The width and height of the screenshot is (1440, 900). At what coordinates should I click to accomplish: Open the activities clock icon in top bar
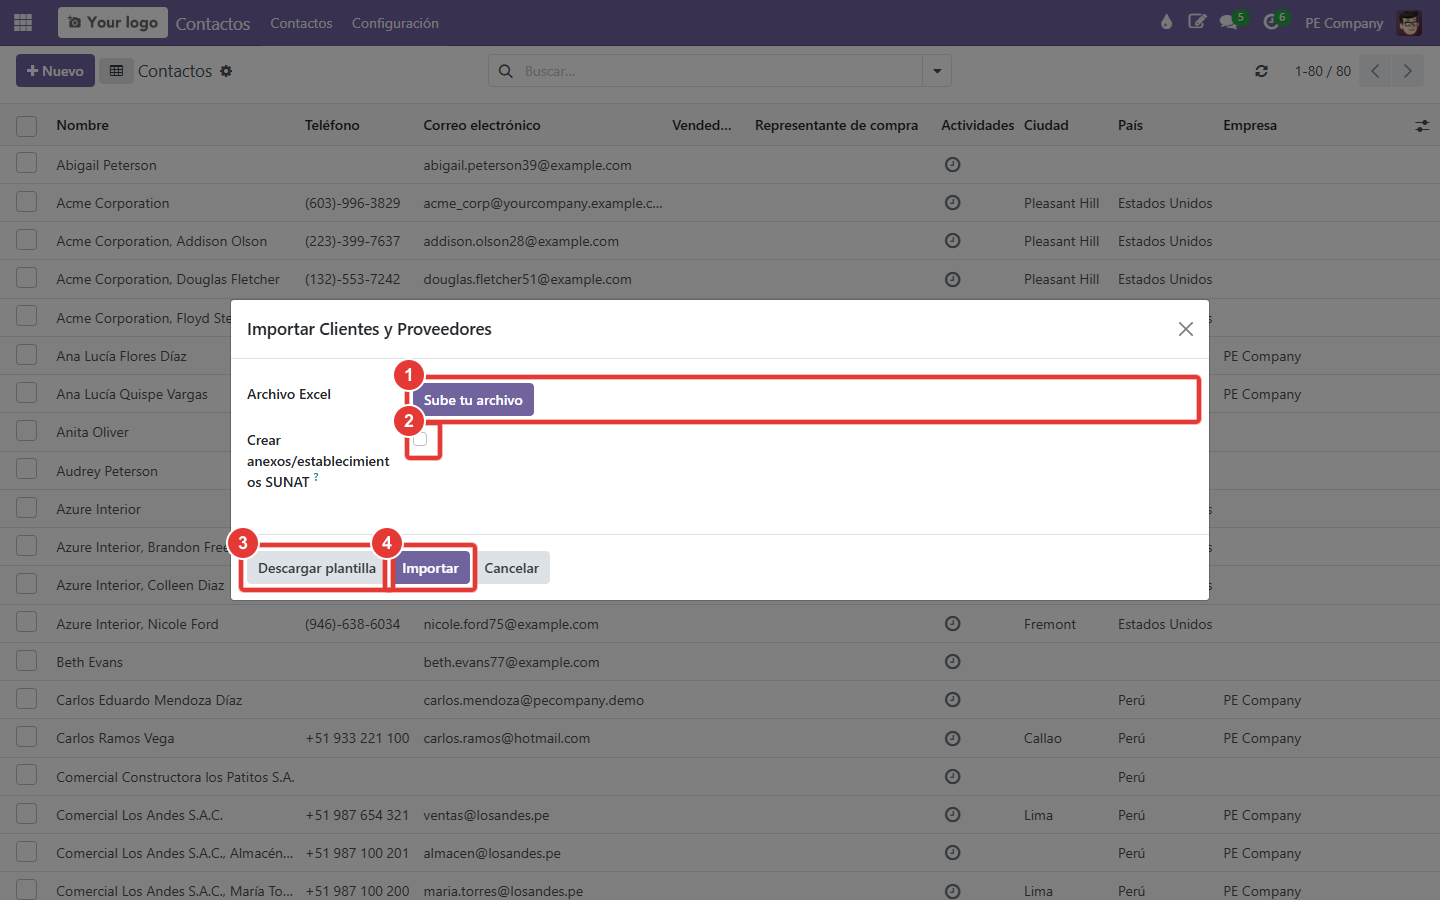point(1271,22)
